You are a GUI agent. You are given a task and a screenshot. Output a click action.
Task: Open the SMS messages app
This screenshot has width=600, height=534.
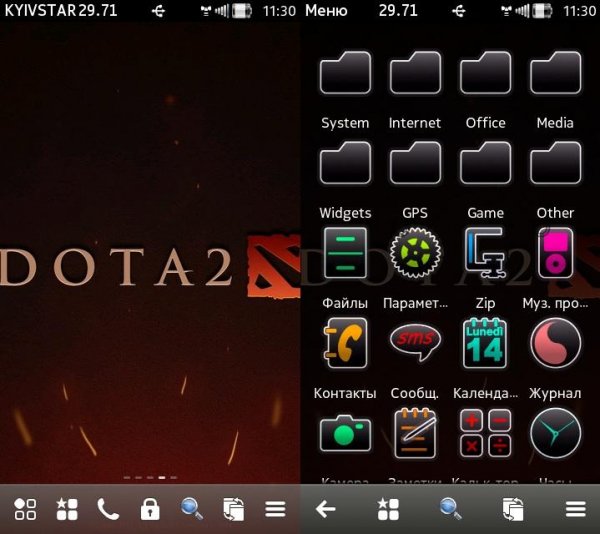coord(415,342)
